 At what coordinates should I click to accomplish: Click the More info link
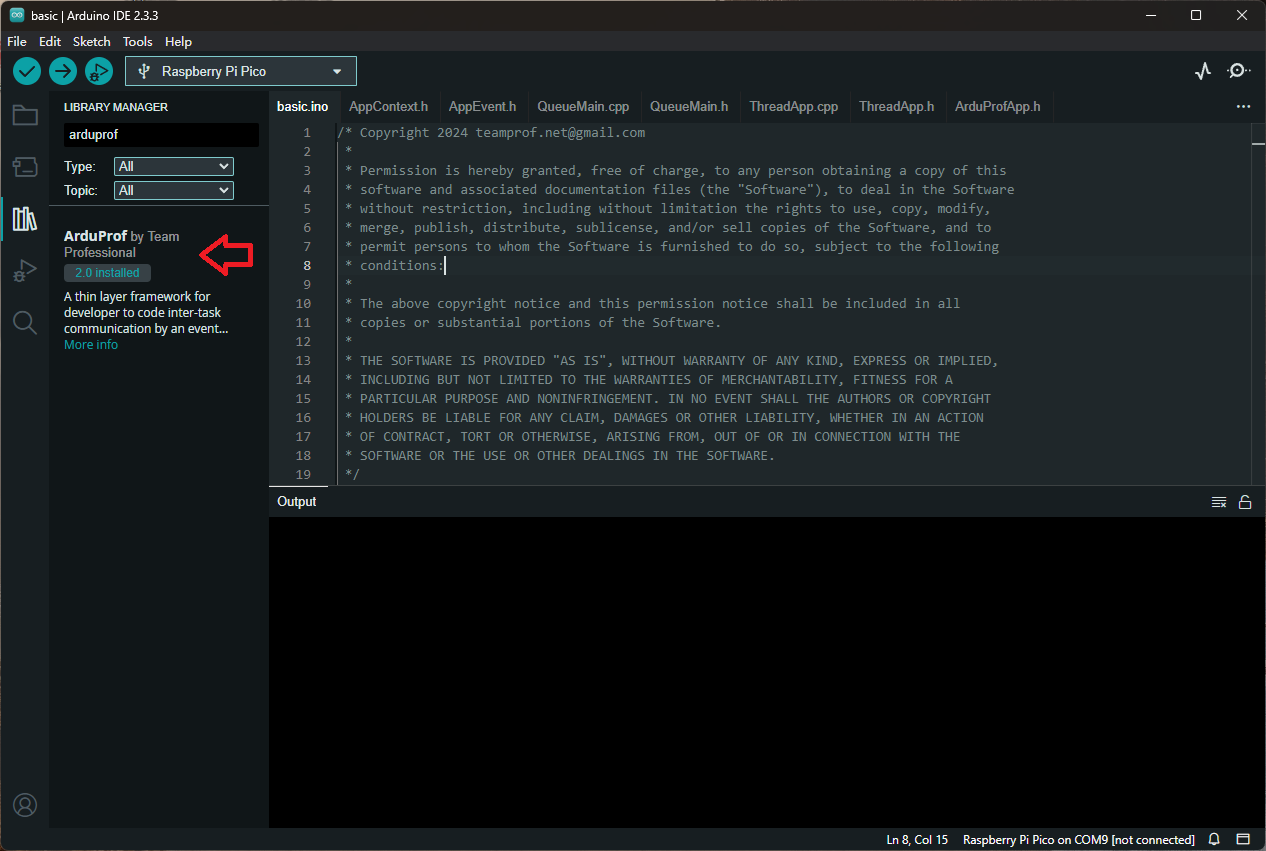tap(91, 345)
